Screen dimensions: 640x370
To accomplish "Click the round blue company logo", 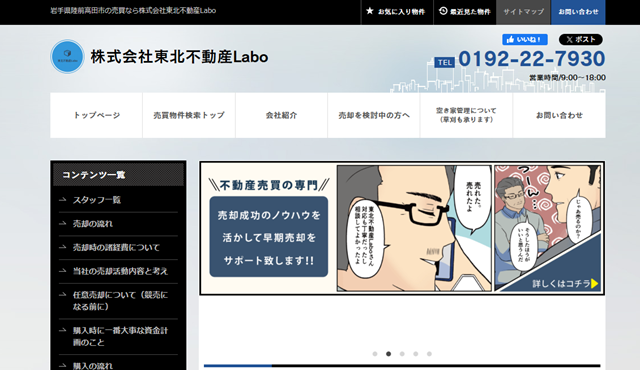I will [x=67, y=57].
